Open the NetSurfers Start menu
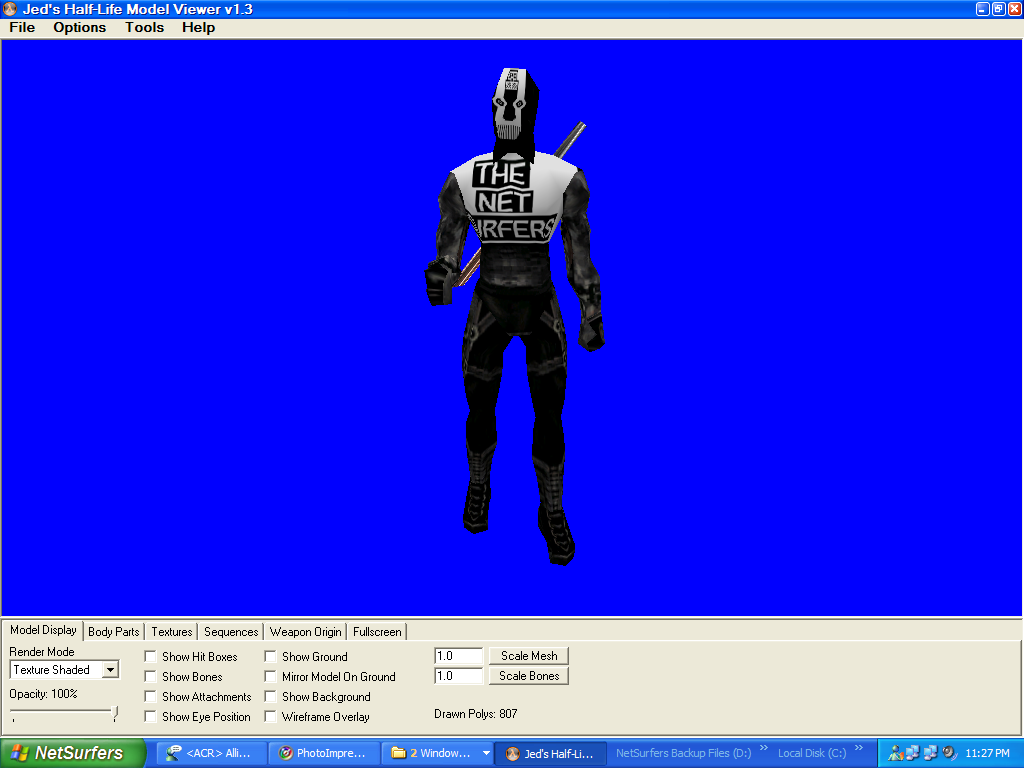 pyautogui.click(x=72, y=753)
